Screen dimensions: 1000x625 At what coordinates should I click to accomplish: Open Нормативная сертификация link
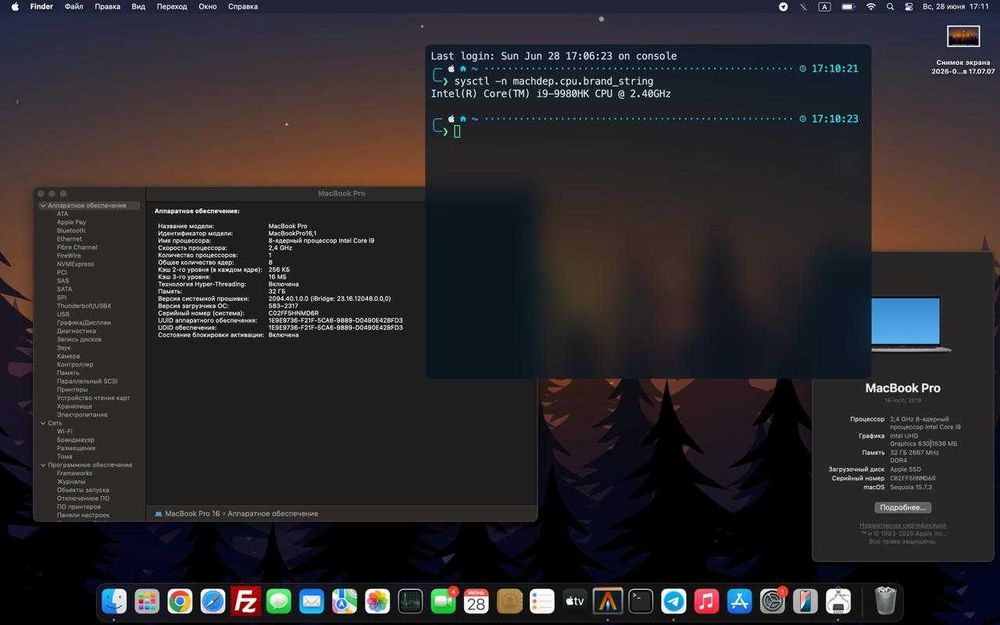click(x=902, y=526)
